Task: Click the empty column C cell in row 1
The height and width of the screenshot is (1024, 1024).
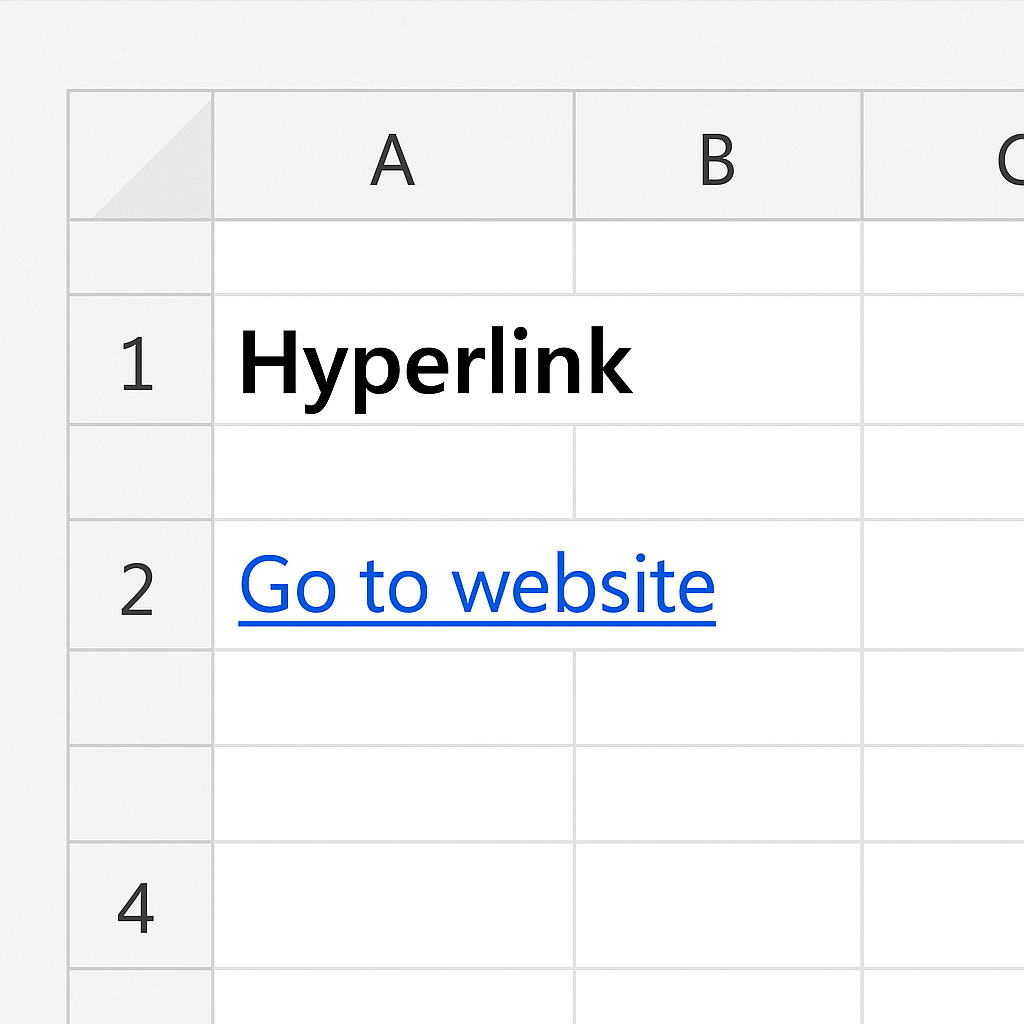Action: 942,361
